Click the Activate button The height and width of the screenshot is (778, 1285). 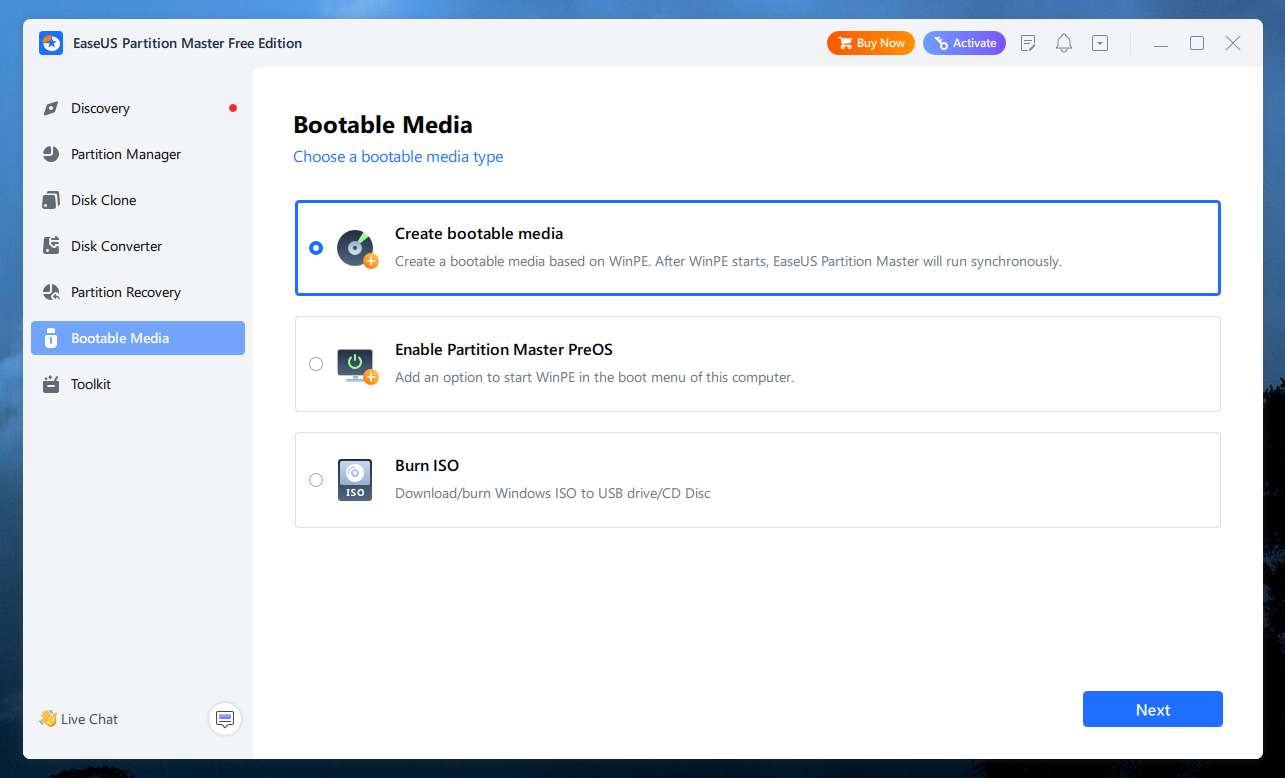click(x=964, y=43)
